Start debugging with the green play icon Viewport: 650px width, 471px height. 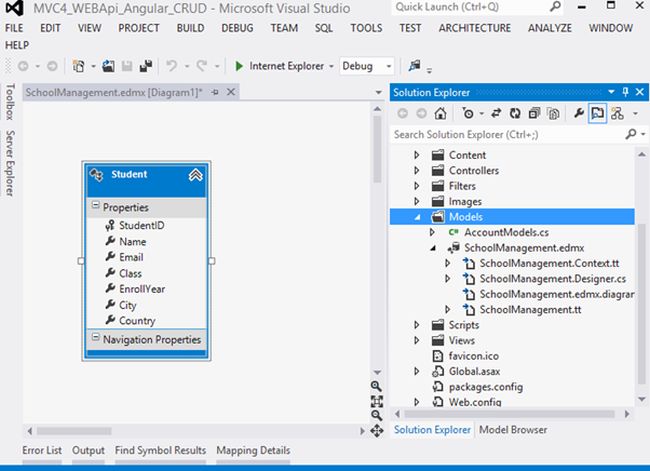(239, 66)
